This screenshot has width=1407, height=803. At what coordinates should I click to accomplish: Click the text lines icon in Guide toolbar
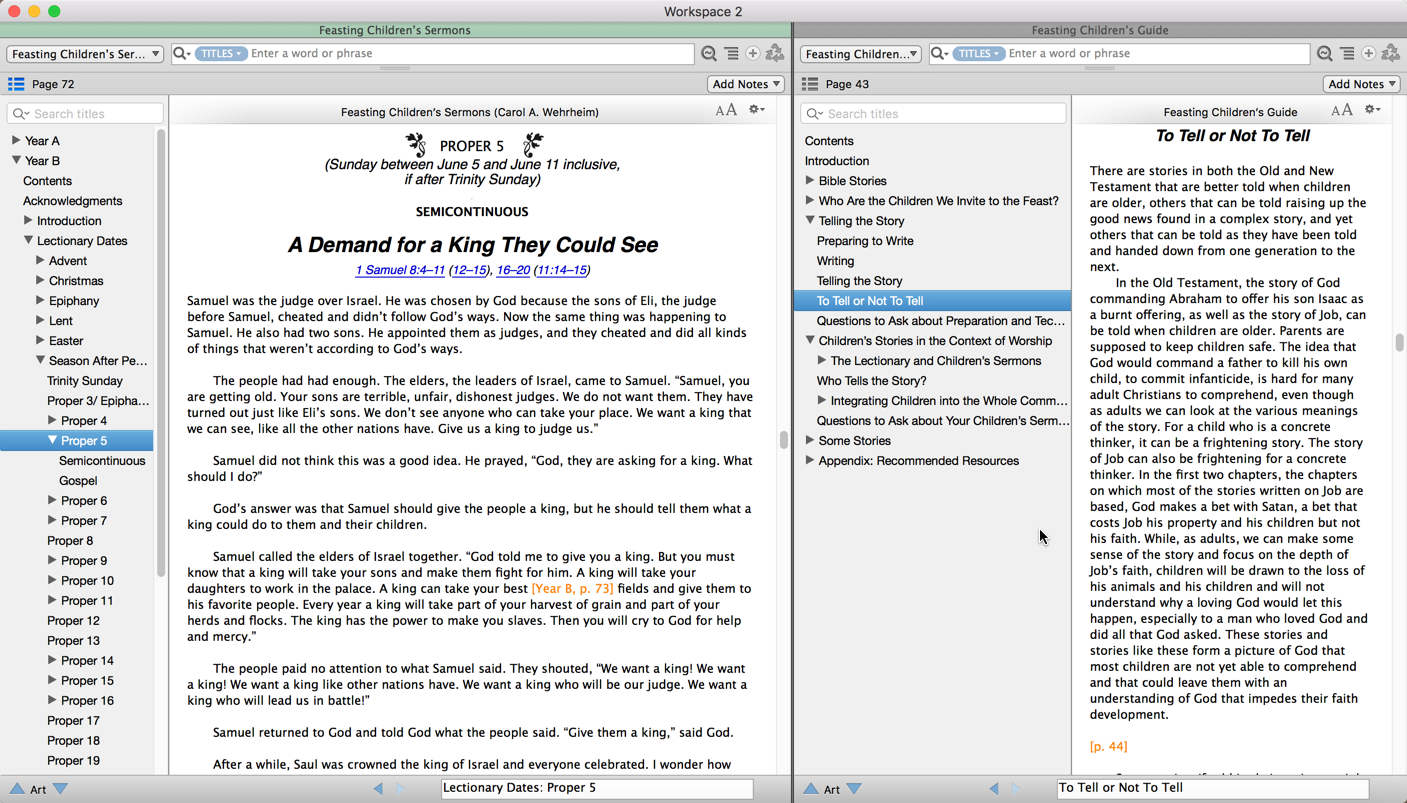pyautogui.click(x=1347, y=54)
